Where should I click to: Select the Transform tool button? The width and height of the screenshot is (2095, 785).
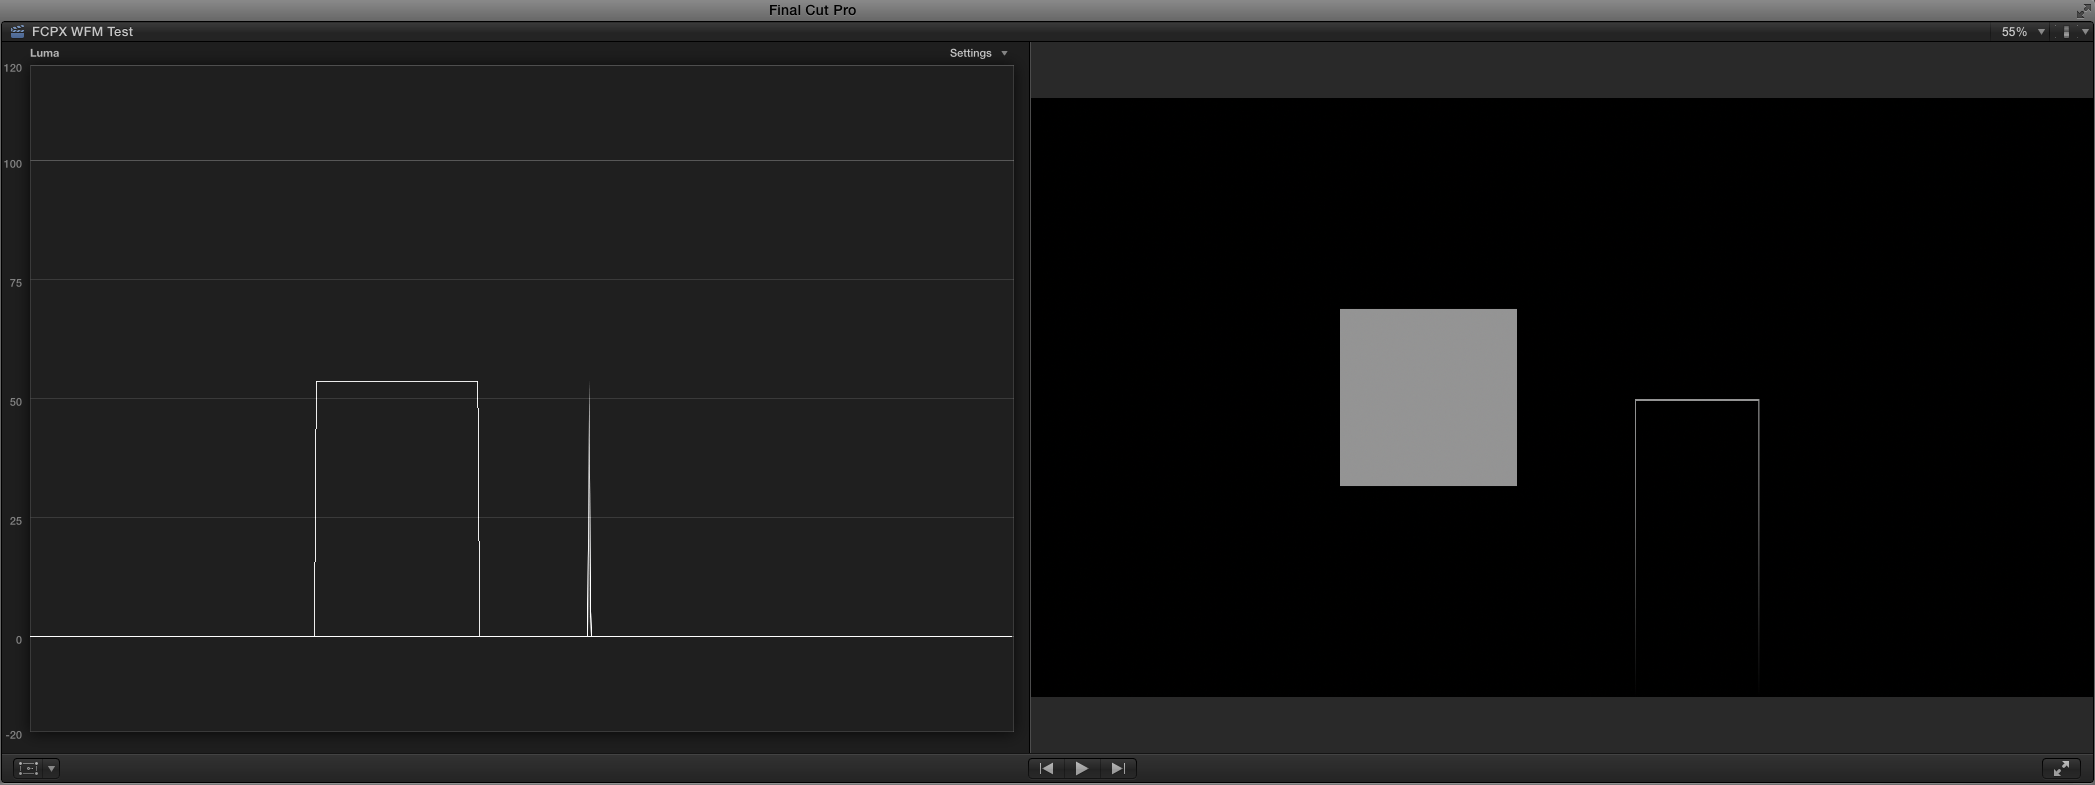pyautogui.click(x=28, y=768)
